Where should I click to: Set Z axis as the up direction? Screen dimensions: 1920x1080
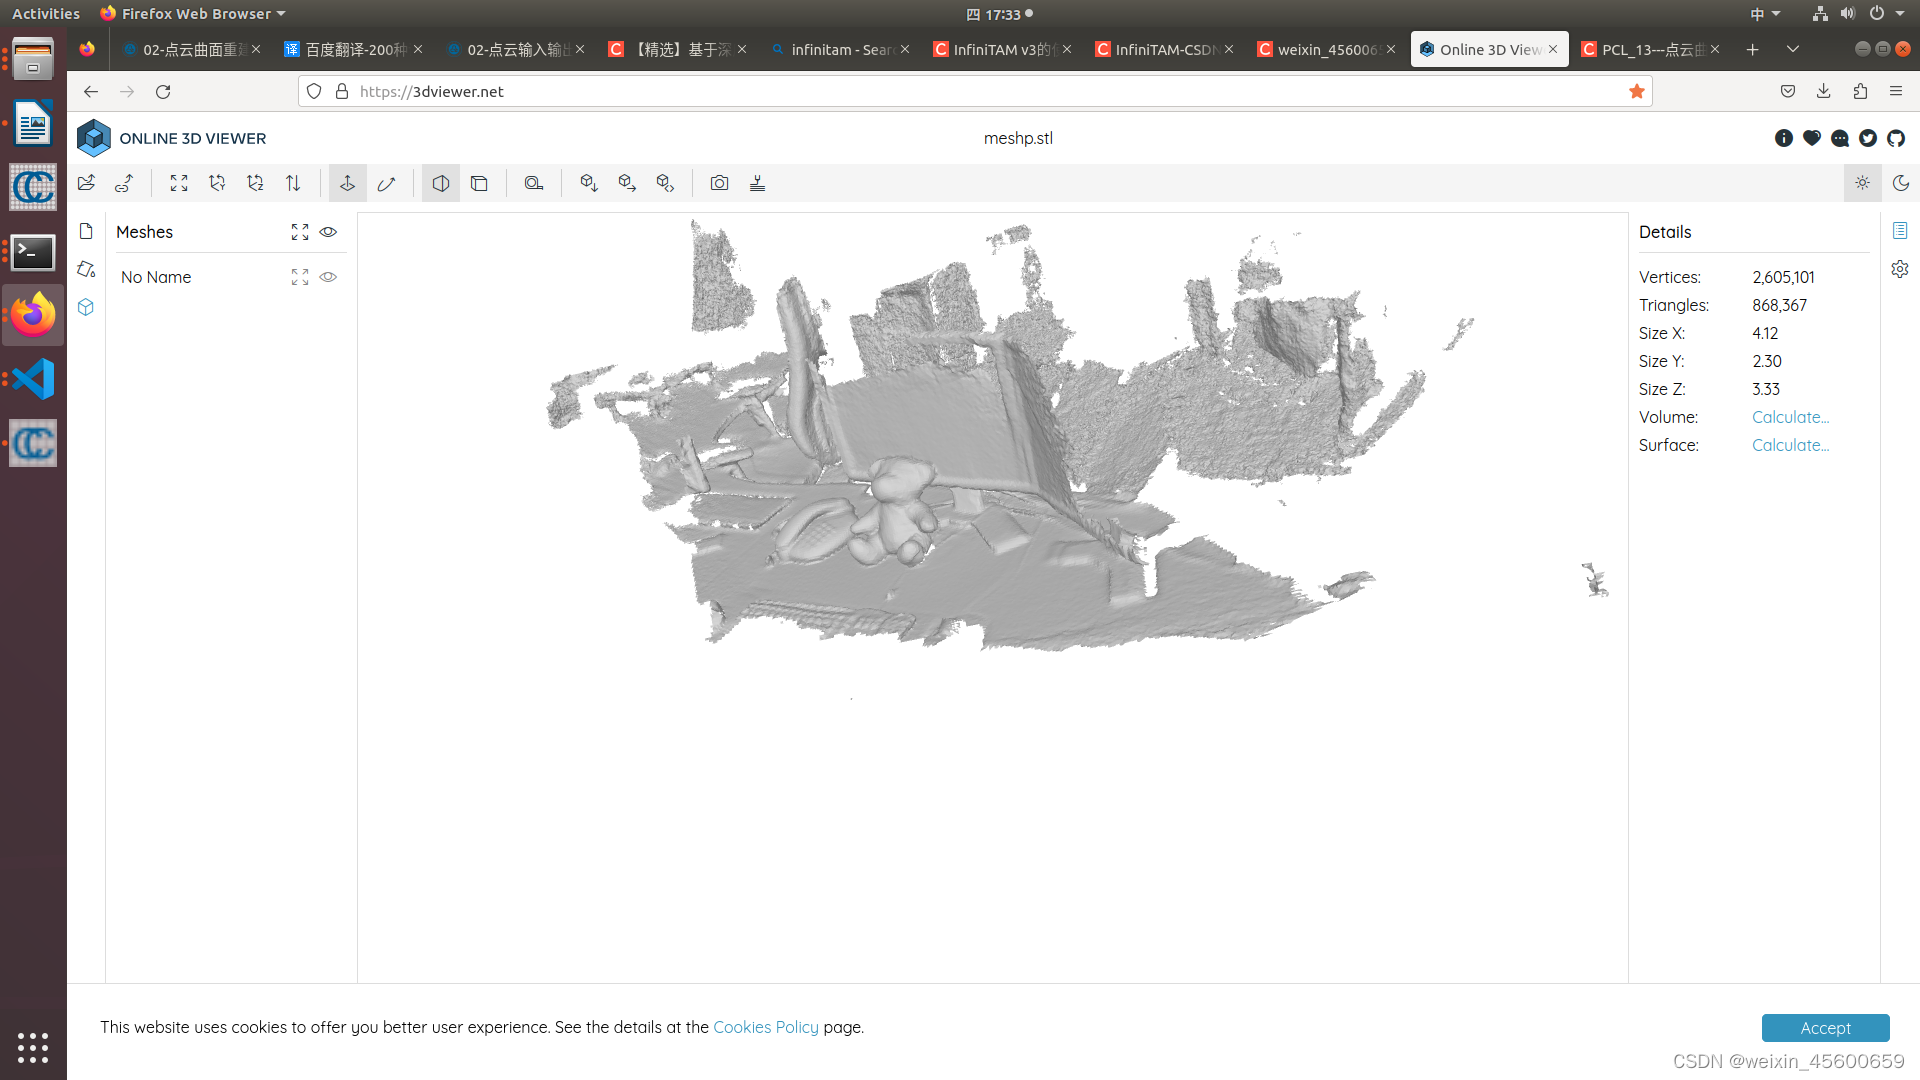point(255,183)
